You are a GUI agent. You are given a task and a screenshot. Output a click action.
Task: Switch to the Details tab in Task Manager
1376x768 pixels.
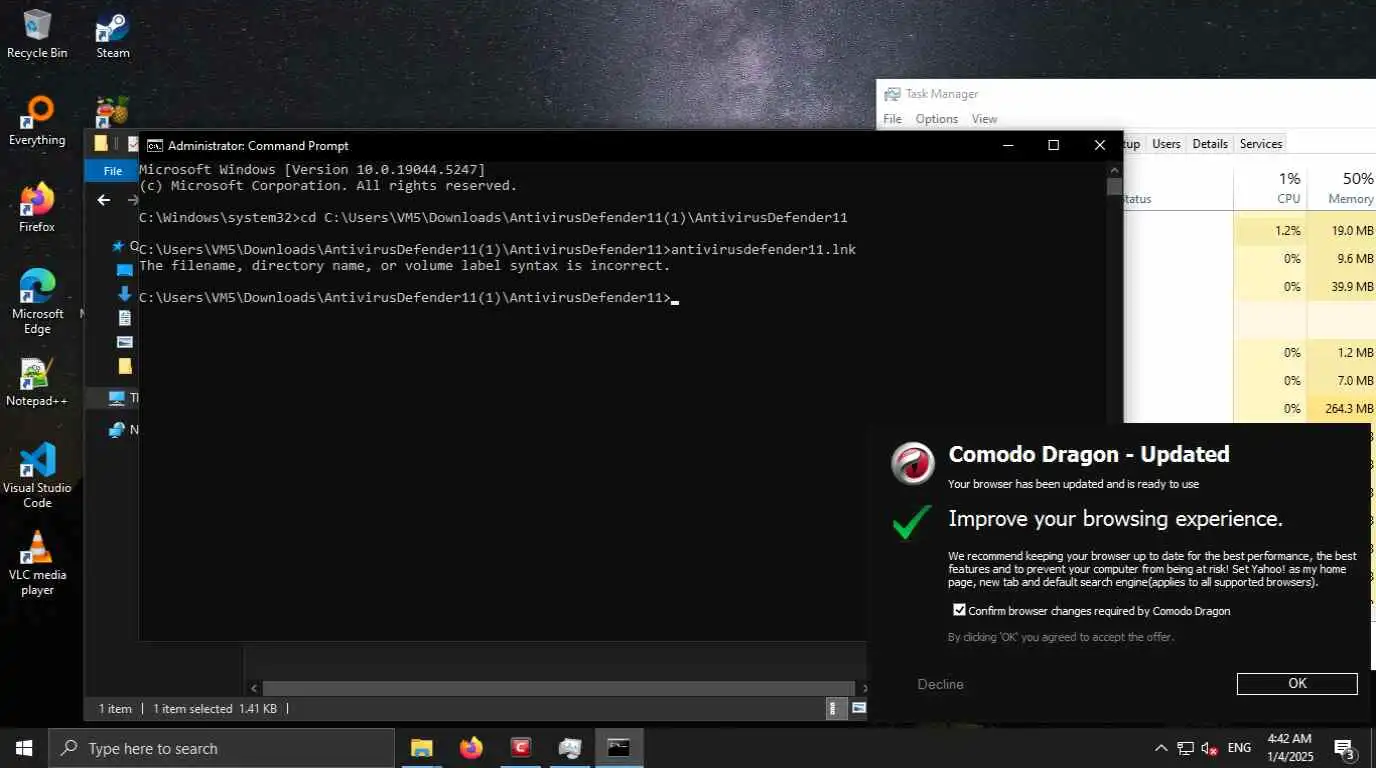tap(1210, 144)
